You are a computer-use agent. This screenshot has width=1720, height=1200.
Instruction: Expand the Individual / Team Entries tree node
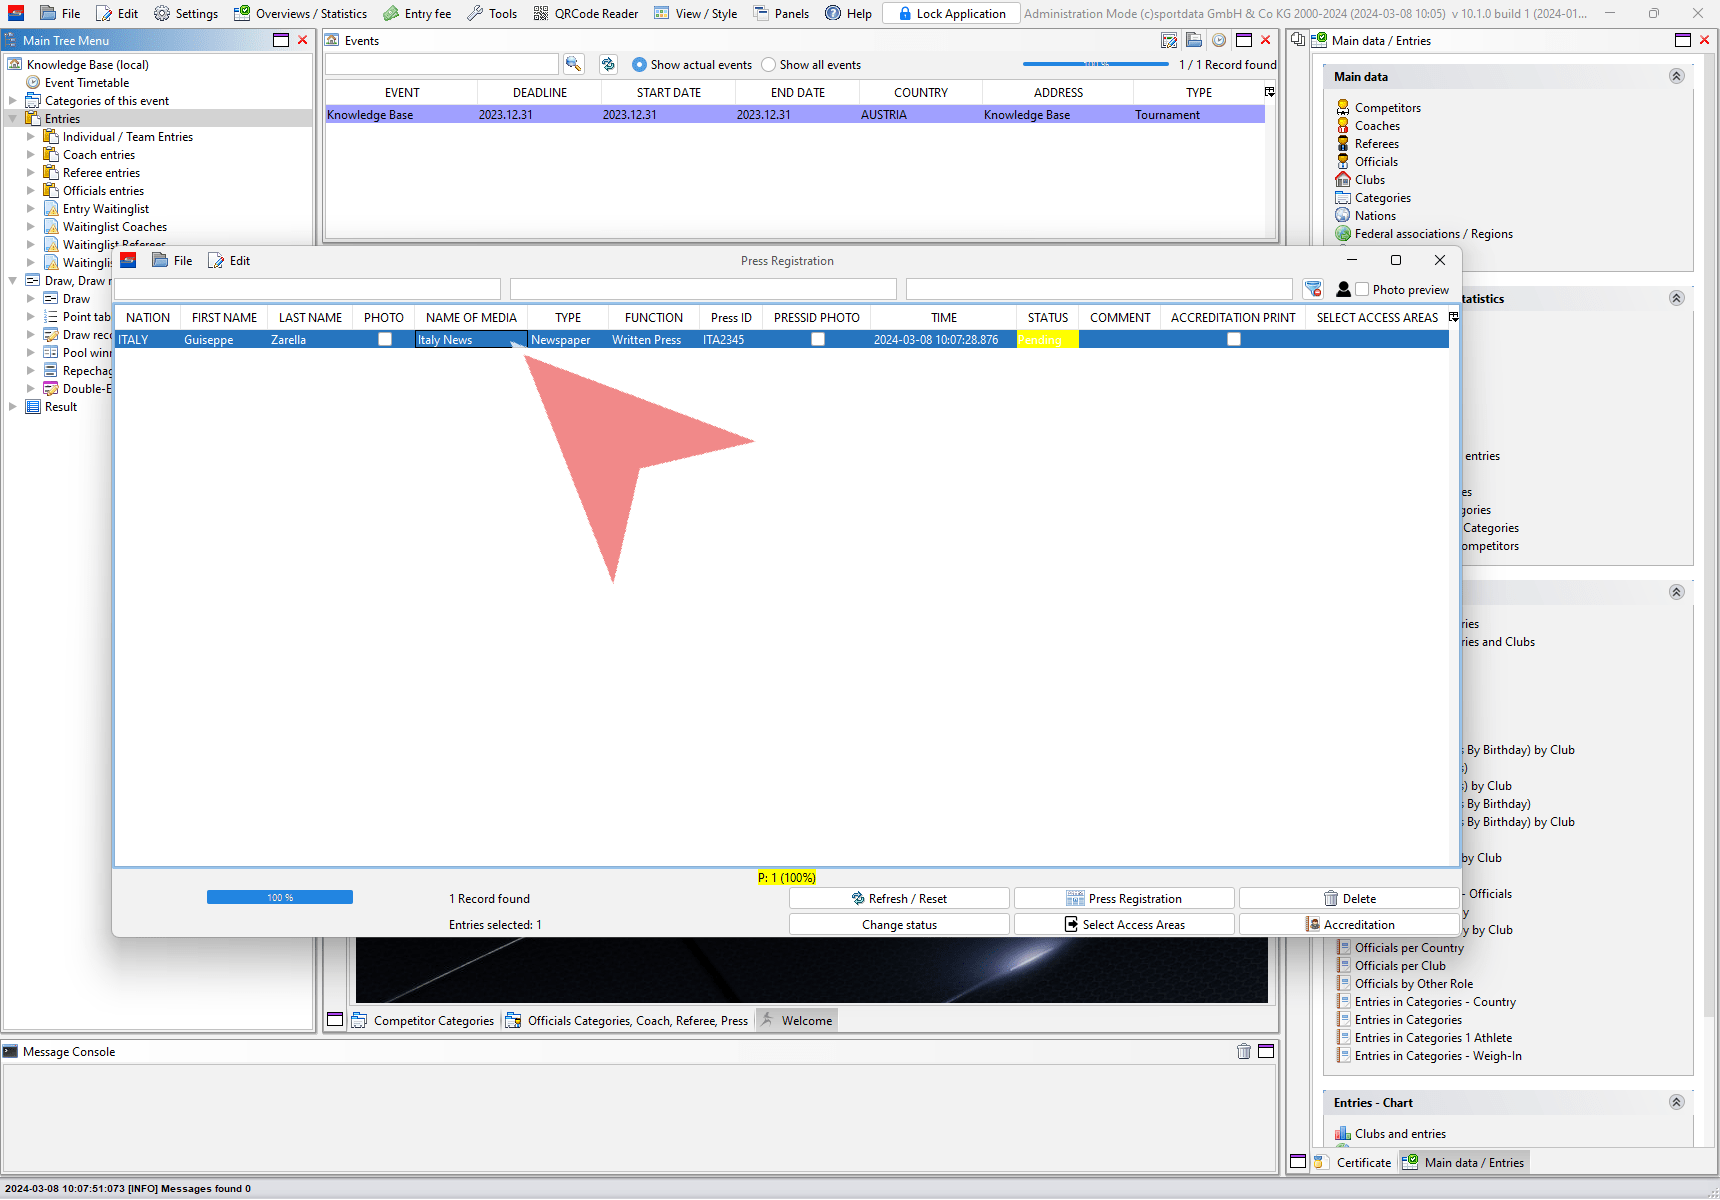coord(30,137)
